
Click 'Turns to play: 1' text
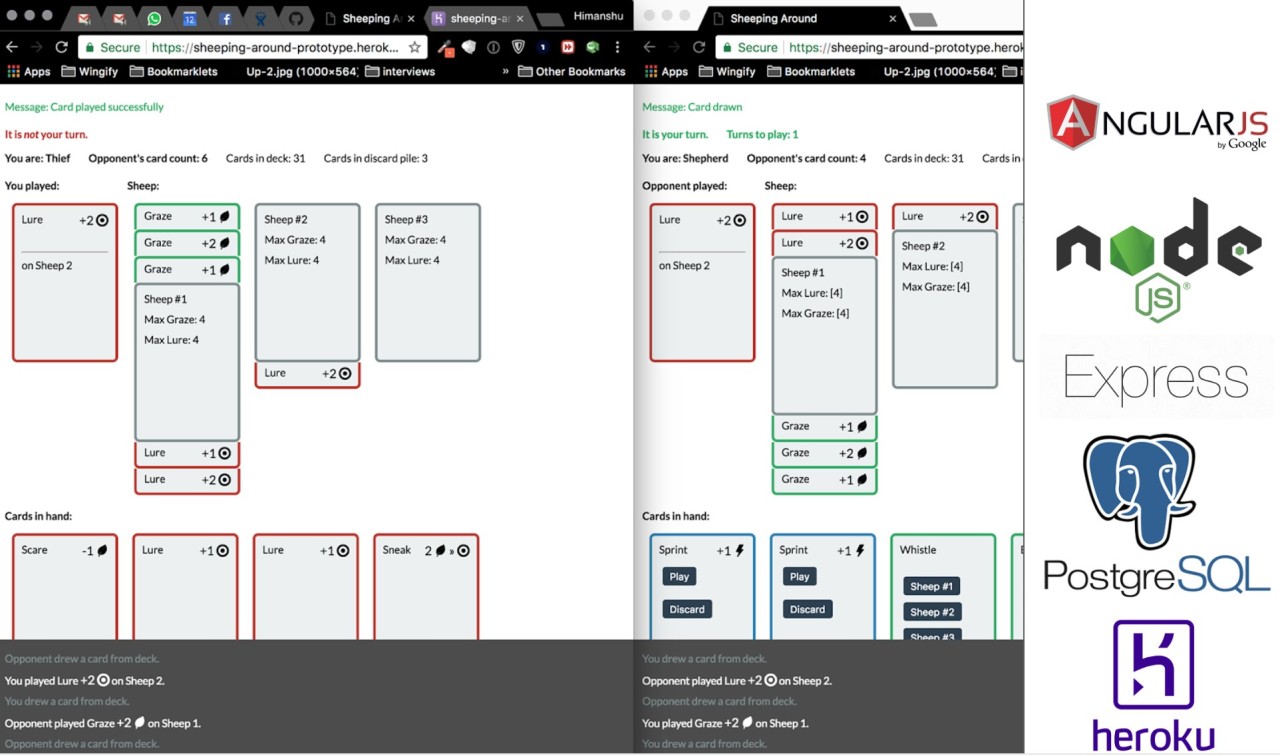763,134
